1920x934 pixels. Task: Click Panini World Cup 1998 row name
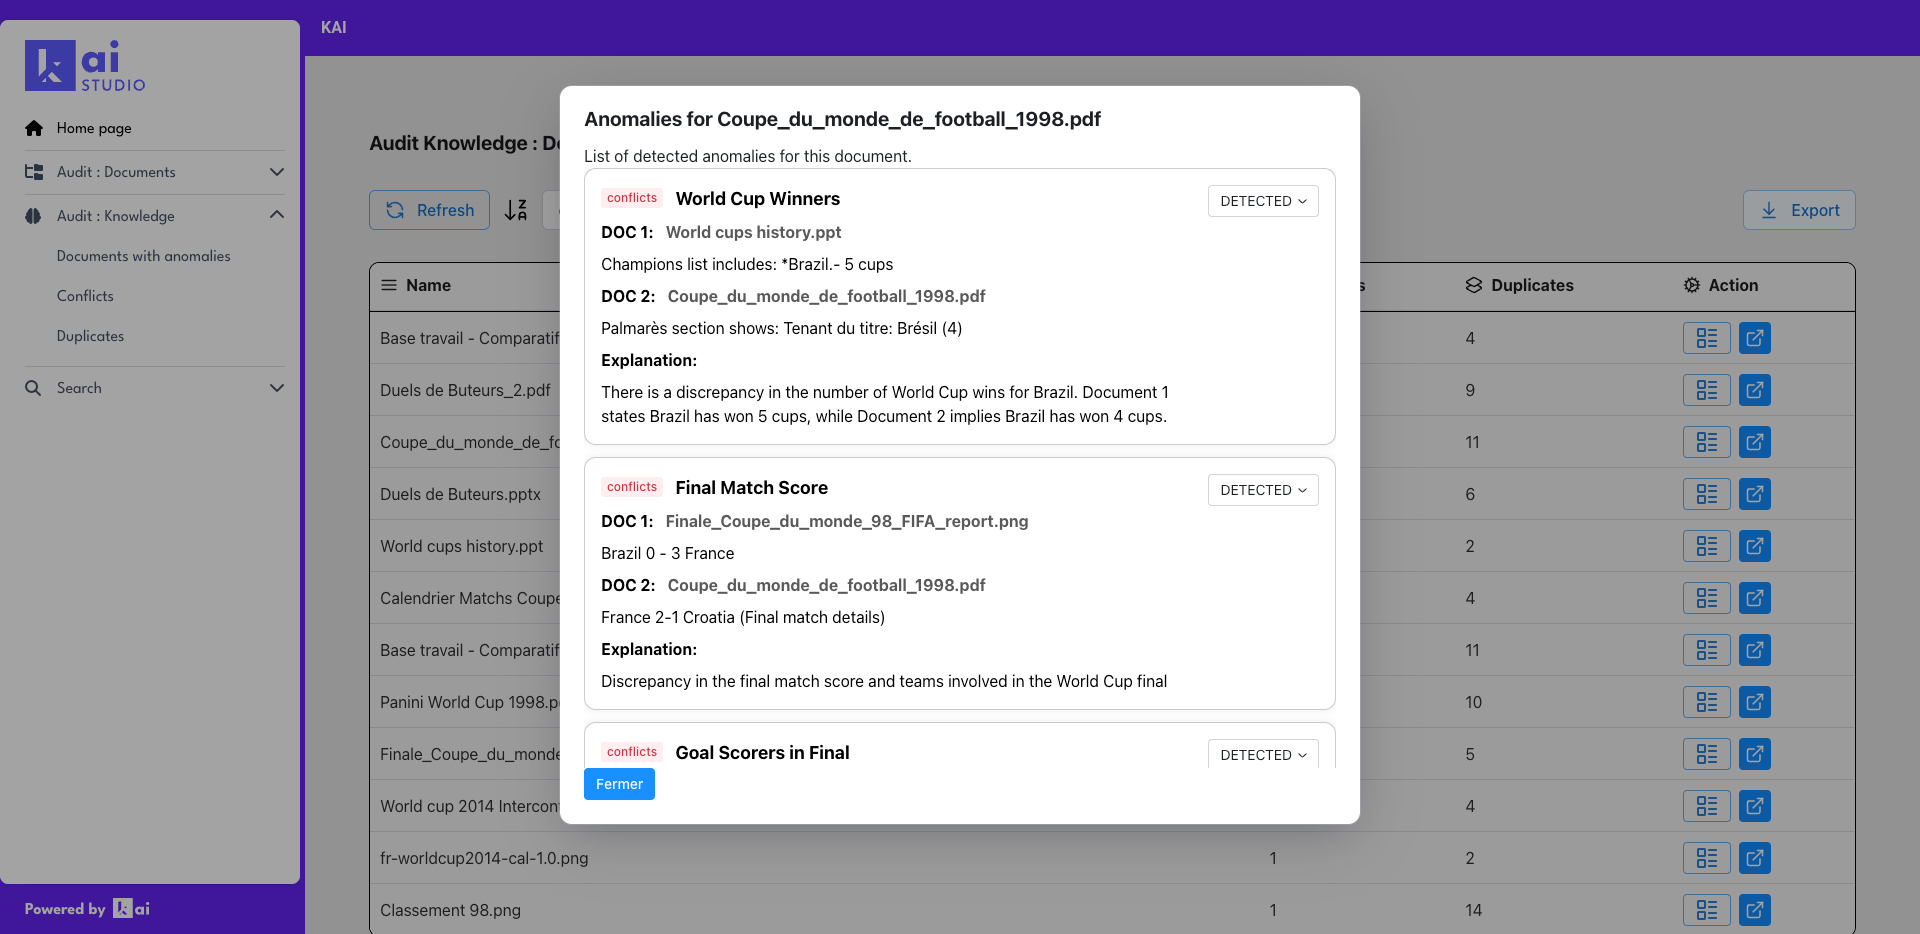point(470,702)
